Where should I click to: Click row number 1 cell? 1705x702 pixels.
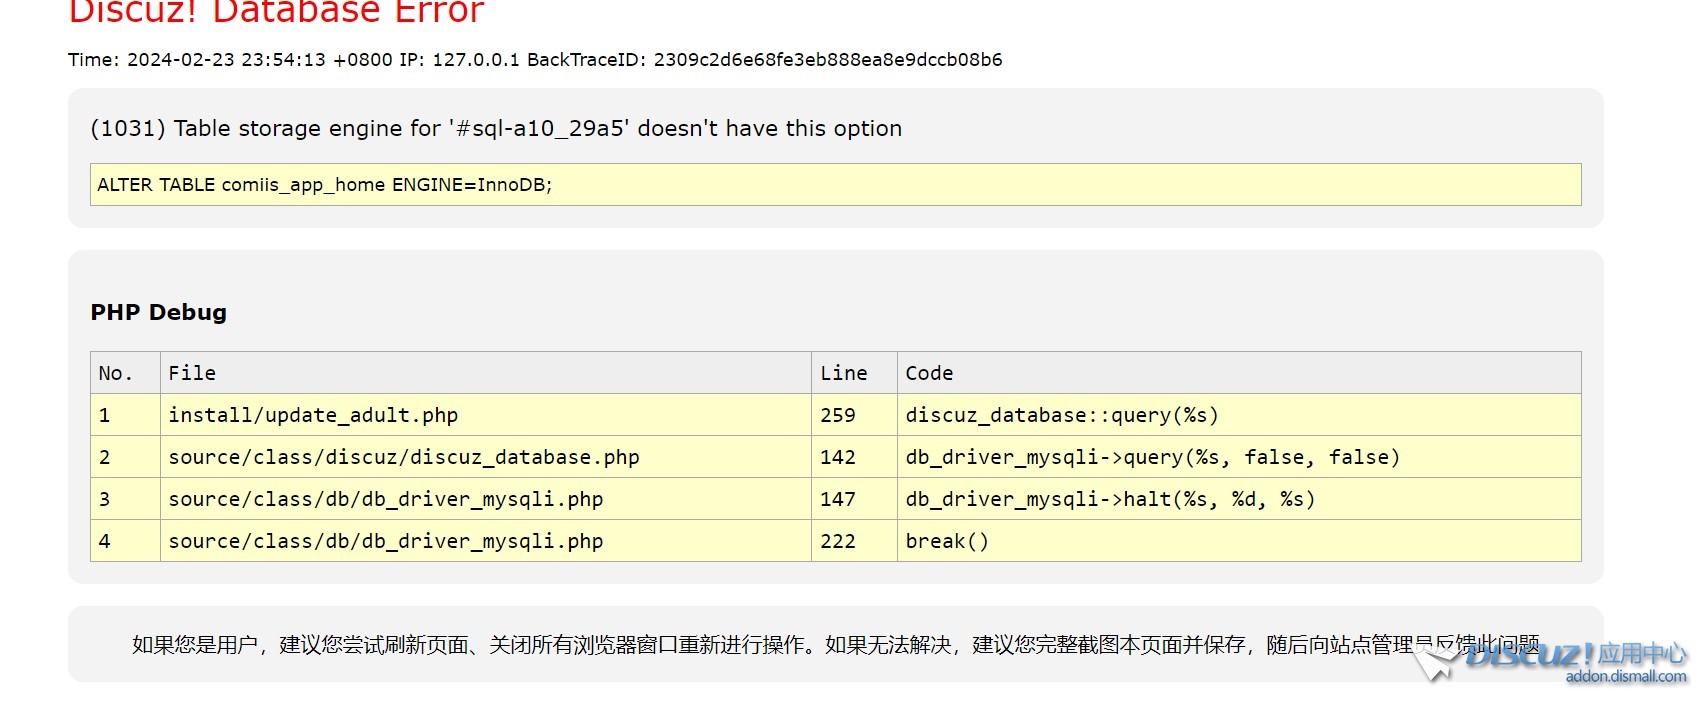(125, 415)
